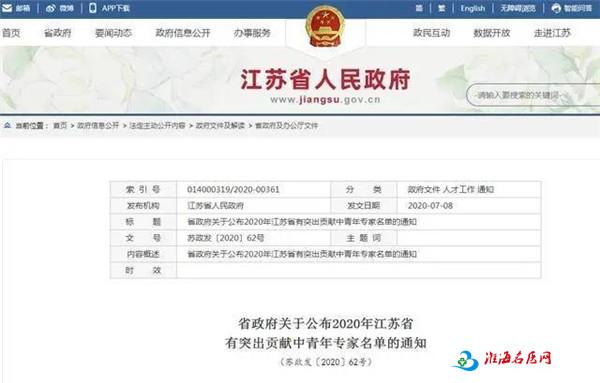Open the accessible browsing link 无障碍浏览
The height and width of the screenshot is (383, 600).
point(518,8)
